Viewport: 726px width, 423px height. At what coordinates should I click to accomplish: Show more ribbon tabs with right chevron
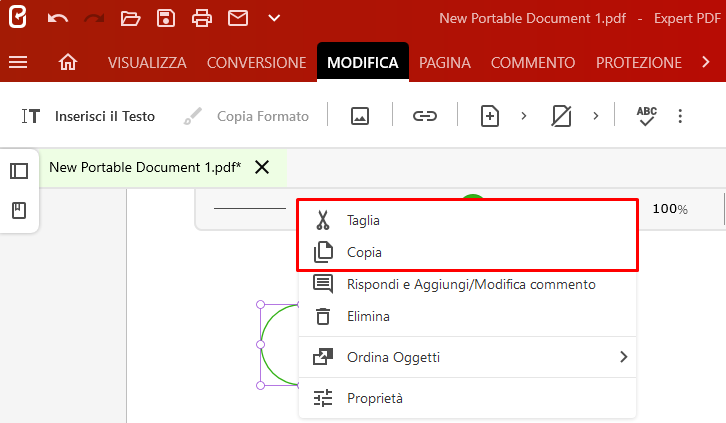pyautogui.click(x=706, y=62)
